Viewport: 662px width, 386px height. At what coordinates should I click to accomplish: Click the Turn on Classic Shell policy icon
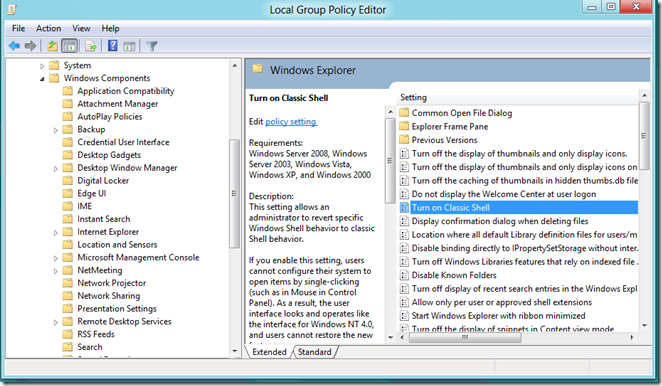[404, 207]
